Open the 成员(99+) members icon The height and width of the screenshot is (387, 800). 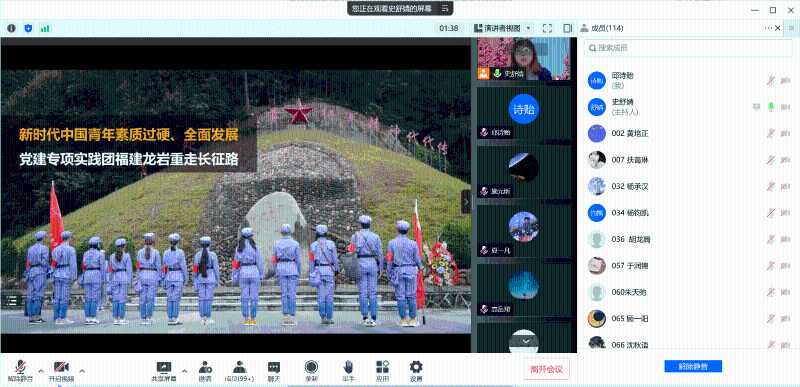tap(239, 371)
